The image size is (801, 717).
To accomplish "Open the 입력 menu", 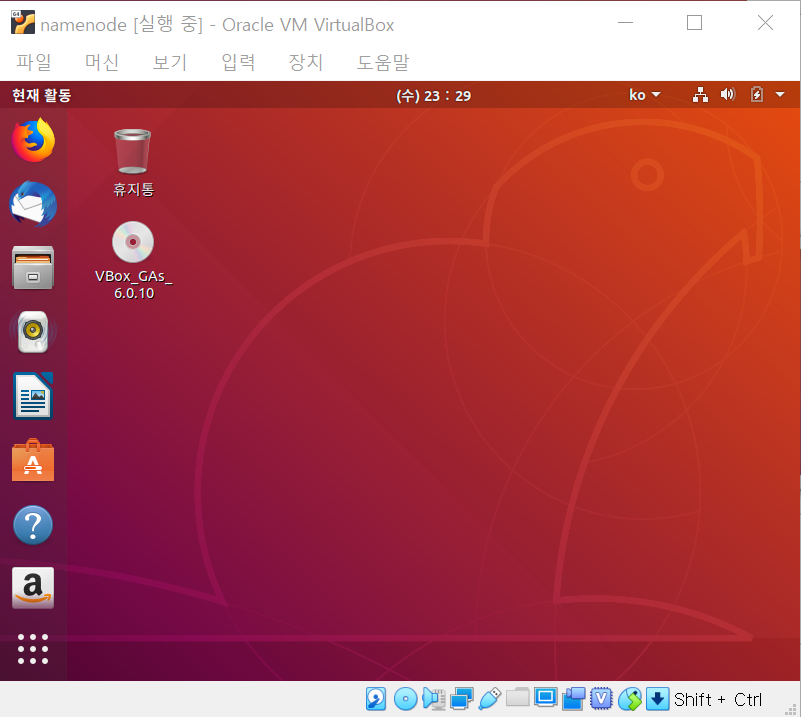I will click(x=238, y=62).
